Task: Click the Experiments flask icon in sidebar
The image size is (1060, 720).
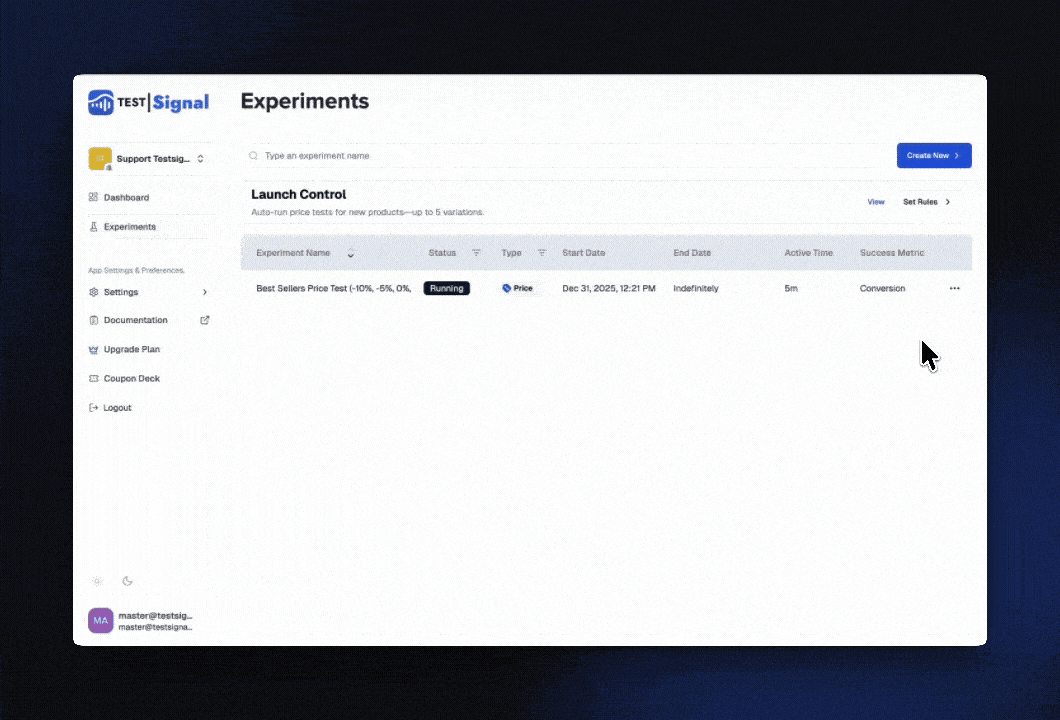Action: (93, 227)
